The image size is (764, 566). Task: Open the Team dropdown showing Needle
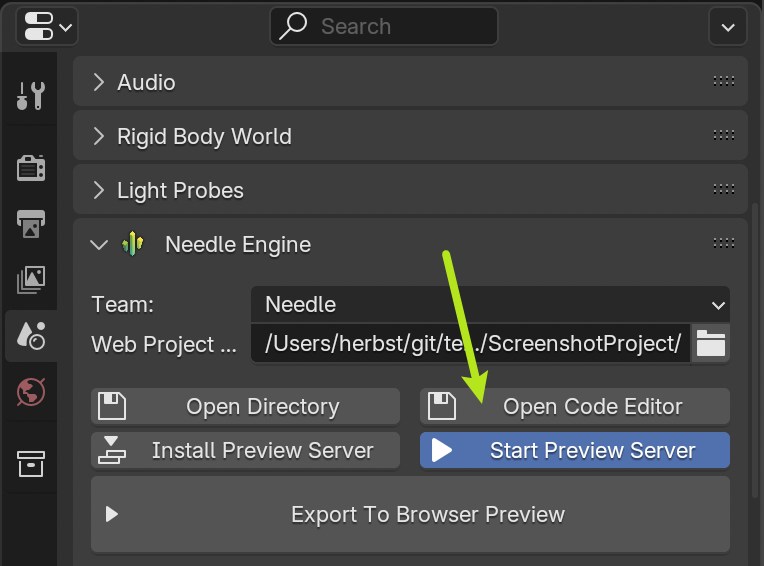click(490, 304)
